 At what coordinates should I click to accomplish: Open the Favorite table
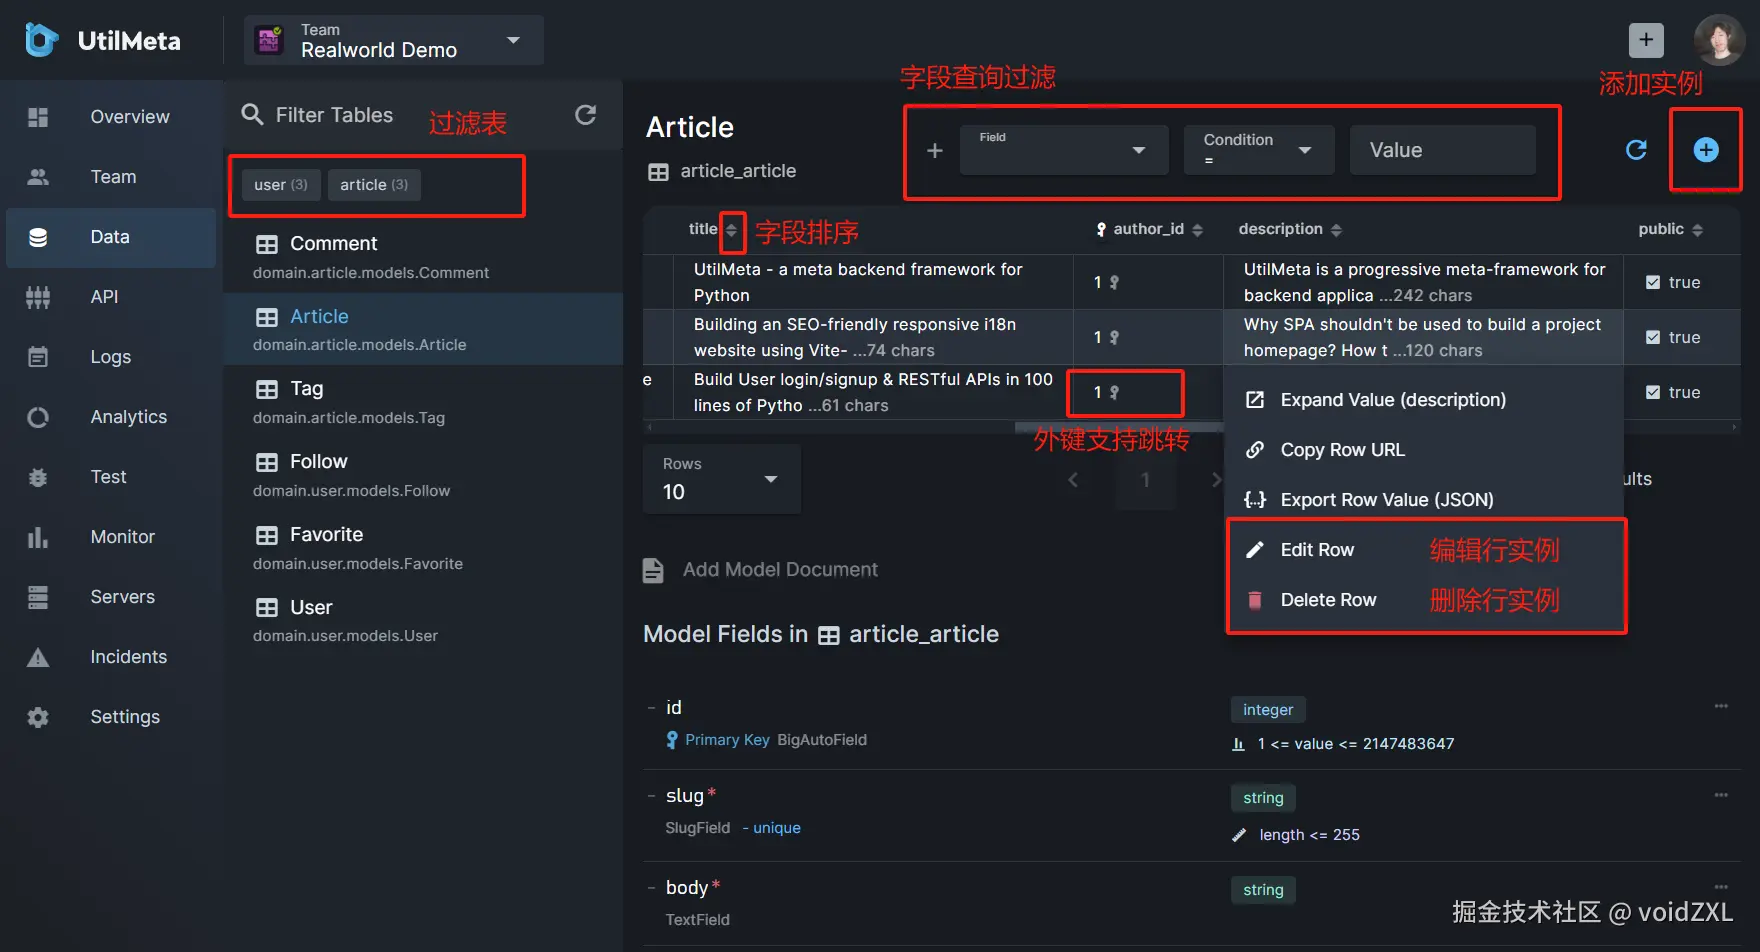(423, 548)
